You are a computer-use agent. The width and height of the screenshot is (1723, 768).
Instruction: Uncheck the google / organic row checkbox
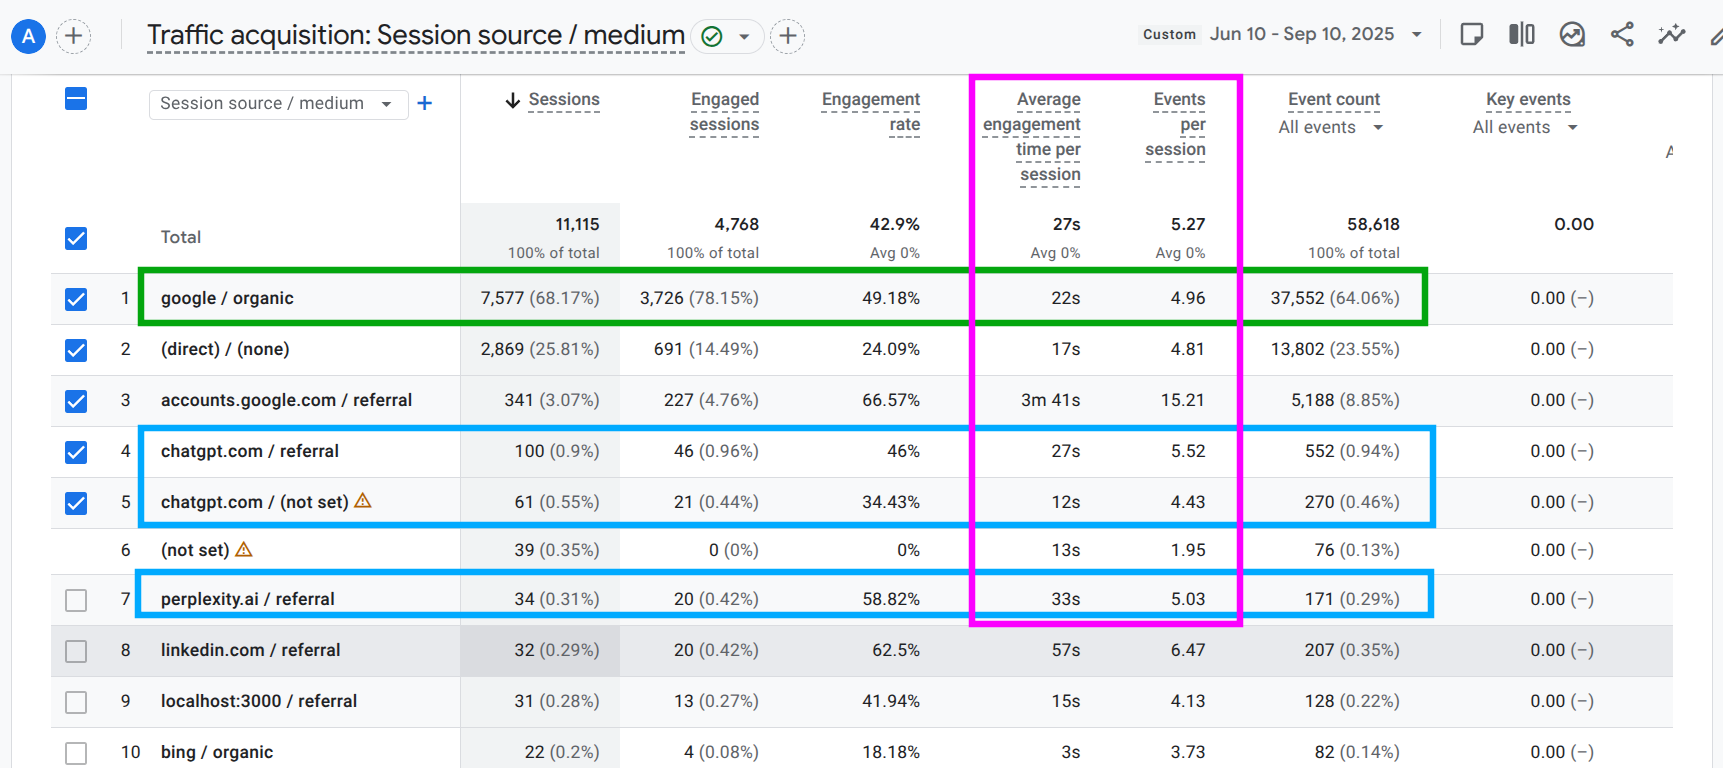point(76,299)
